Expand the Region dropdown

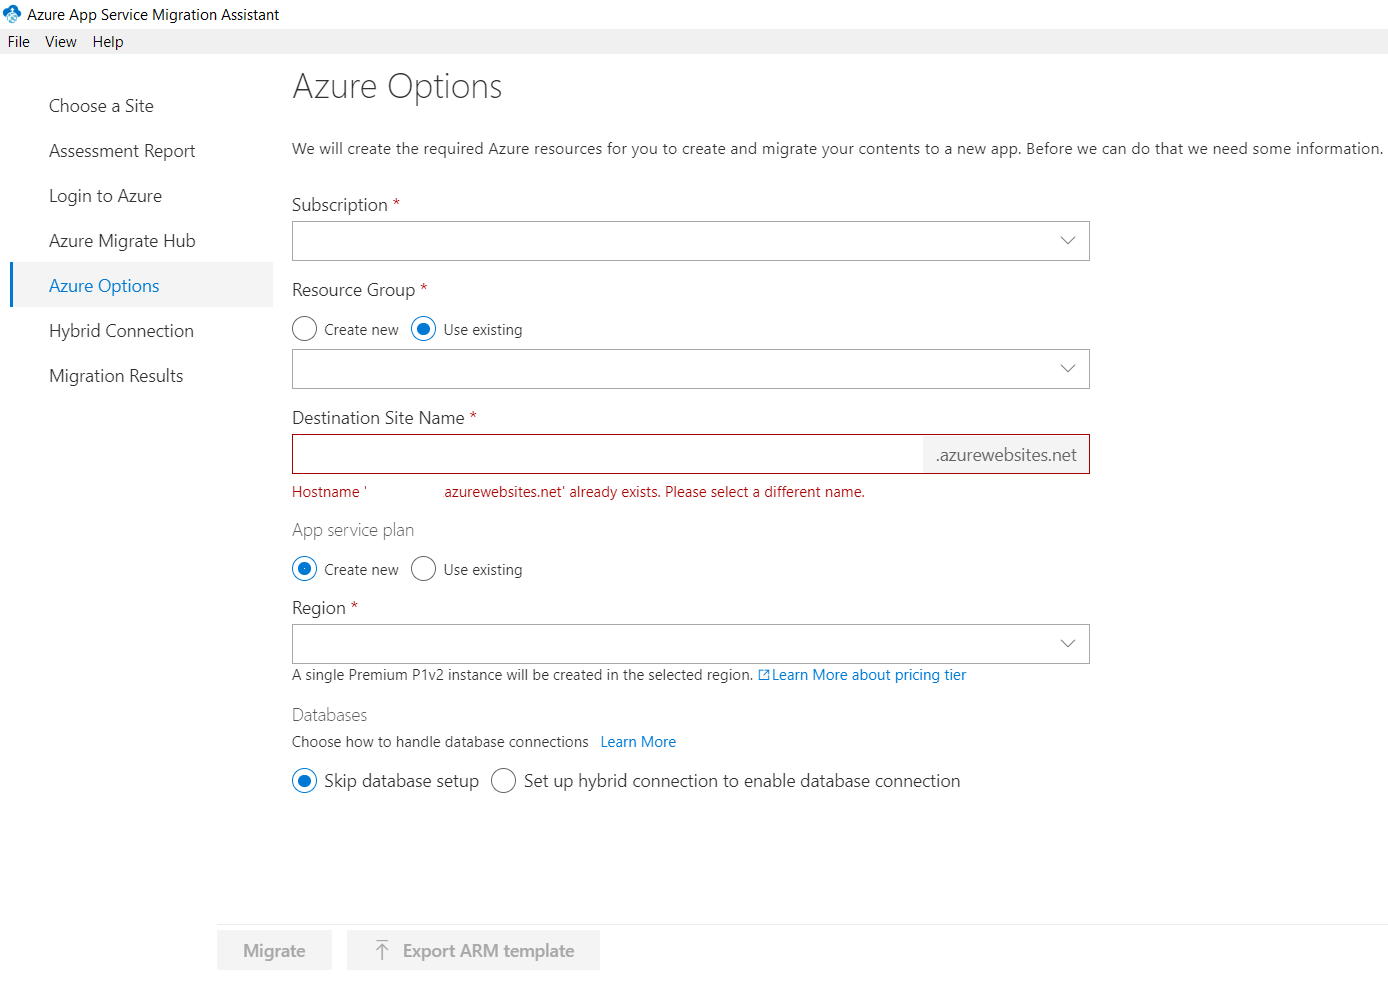[x=690, y=644]
